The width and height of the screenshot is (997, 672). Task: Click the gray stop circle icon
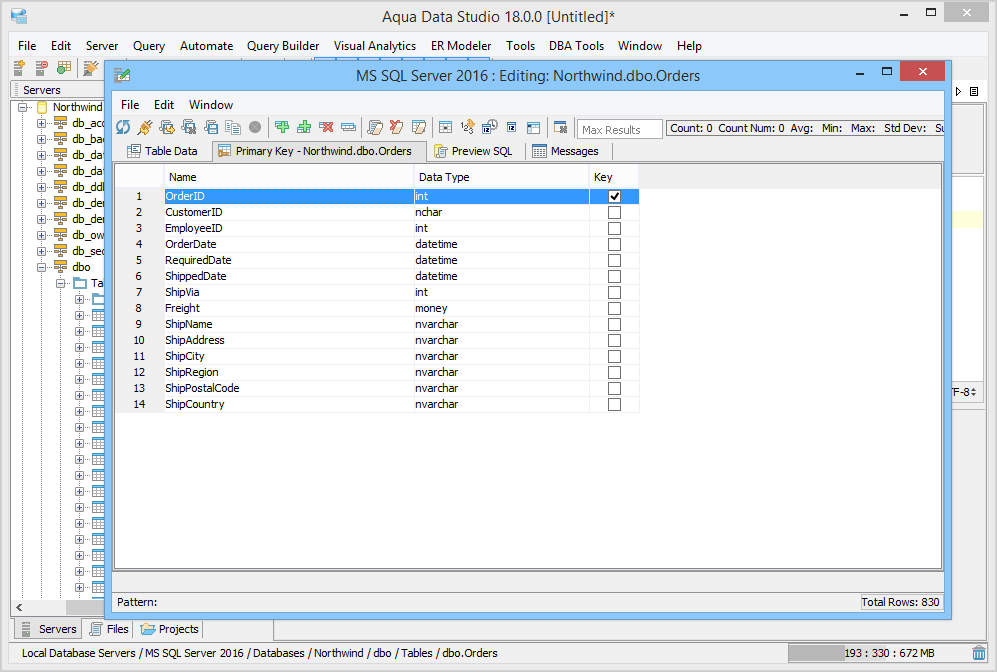tap(255, 127)
